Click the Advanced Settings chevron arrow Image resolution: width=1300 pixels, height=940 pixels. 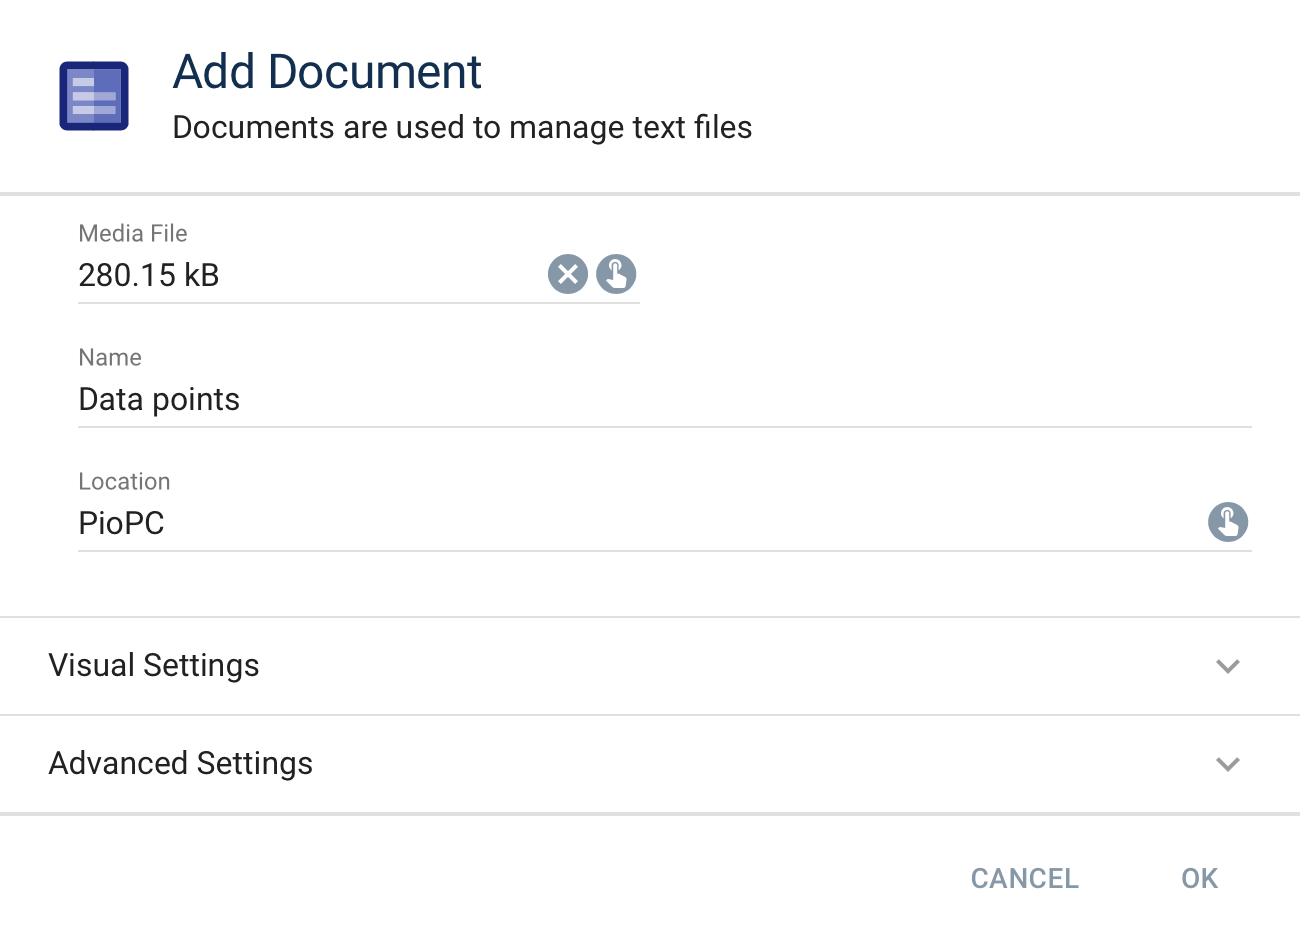click(1228, 764)
